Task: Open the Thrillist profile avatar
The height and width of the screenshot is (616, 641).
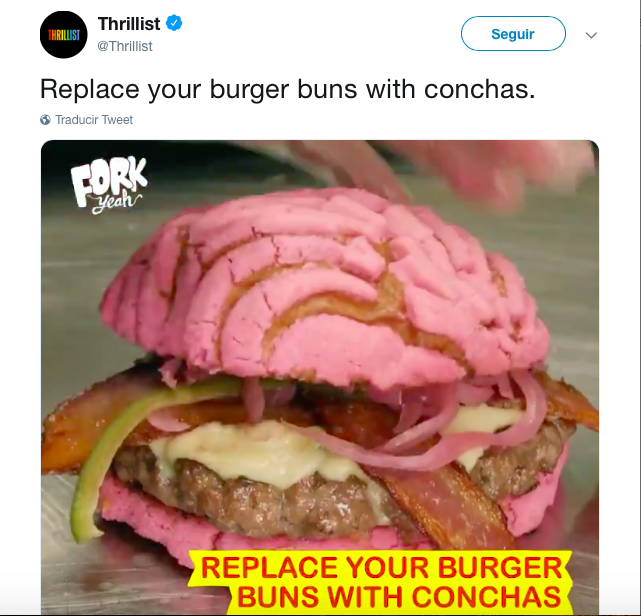Action: (x=63, y=35)
